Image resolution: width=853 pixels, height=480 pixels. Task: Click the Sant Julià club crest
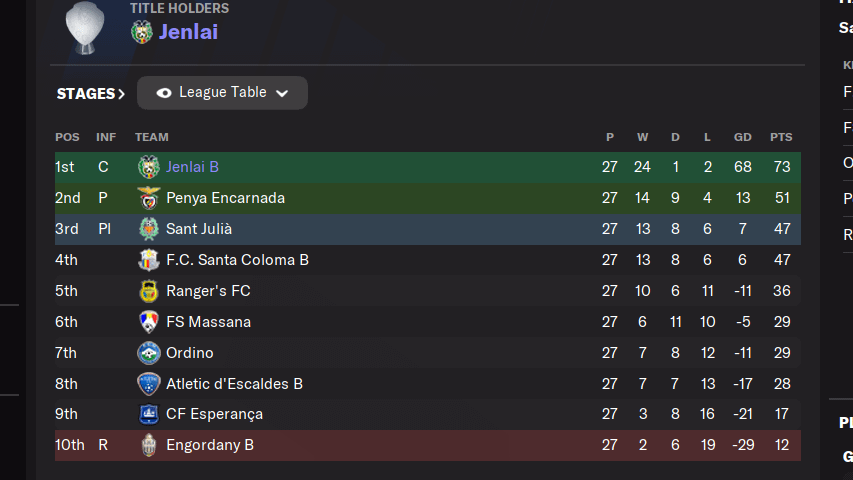(149, 229)
